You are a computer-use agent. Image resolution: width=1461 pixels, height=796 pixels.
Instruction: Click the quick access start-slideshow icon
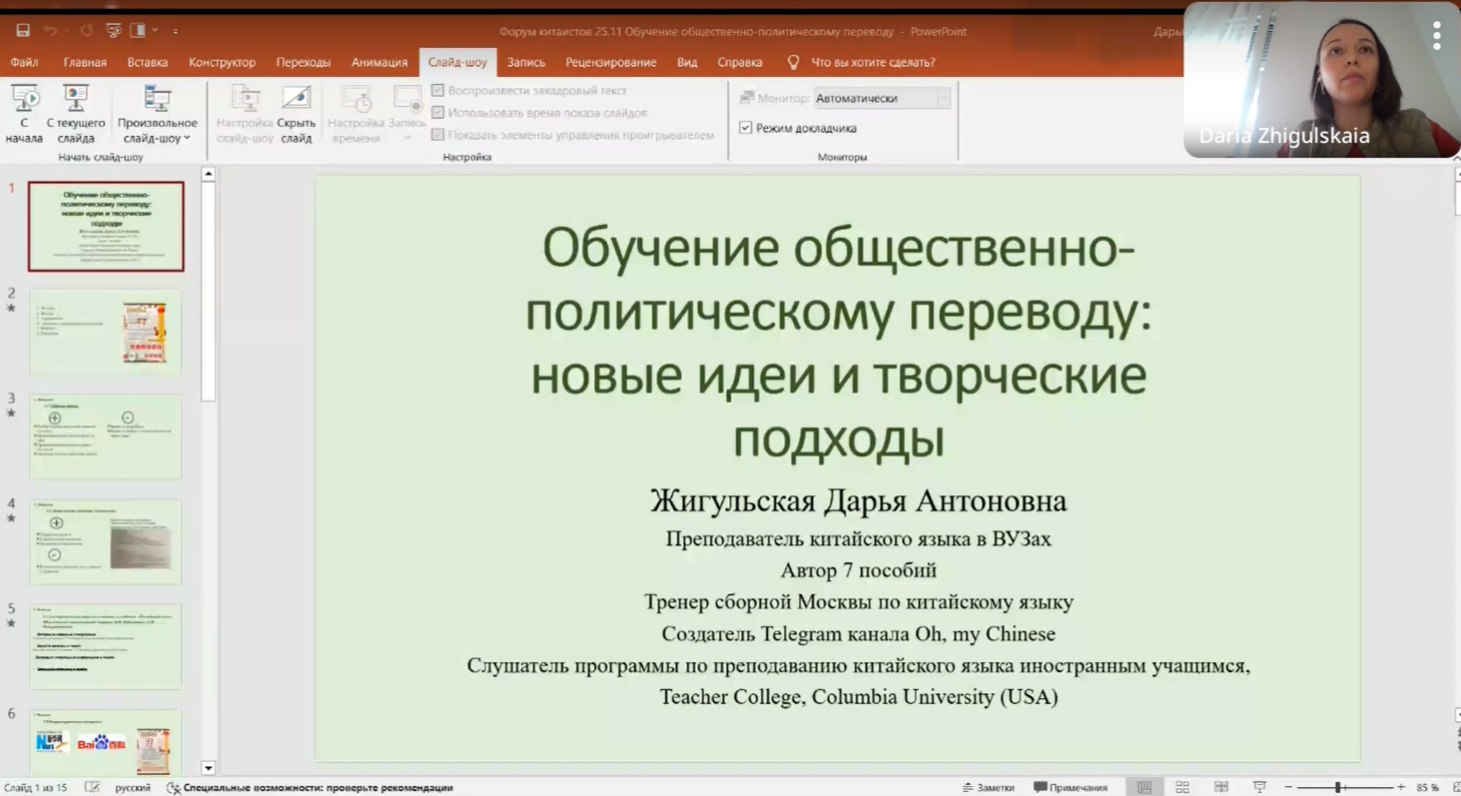tap(113, 31)
